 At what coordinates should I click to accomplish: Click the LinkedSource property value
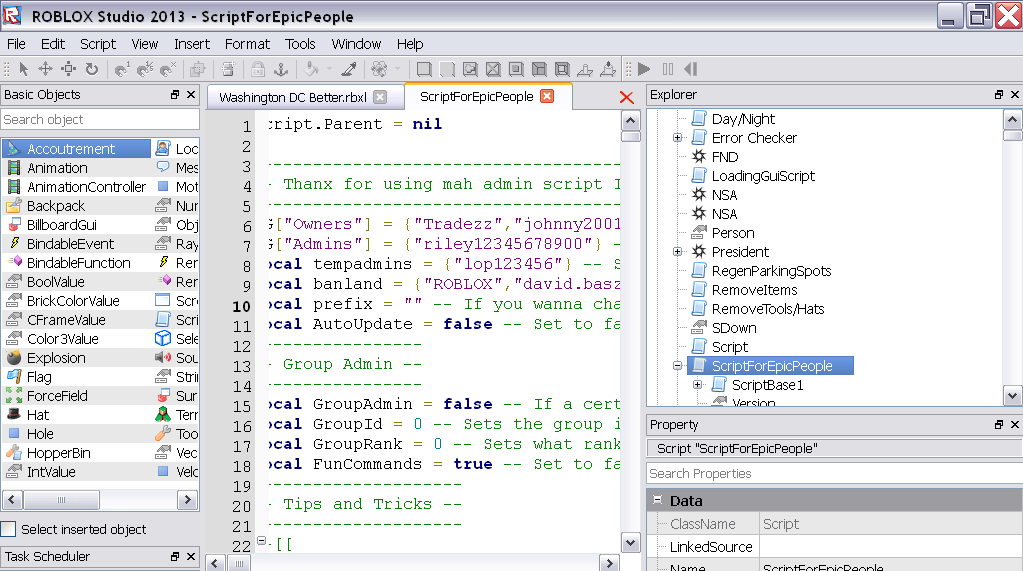coord(891,547)
